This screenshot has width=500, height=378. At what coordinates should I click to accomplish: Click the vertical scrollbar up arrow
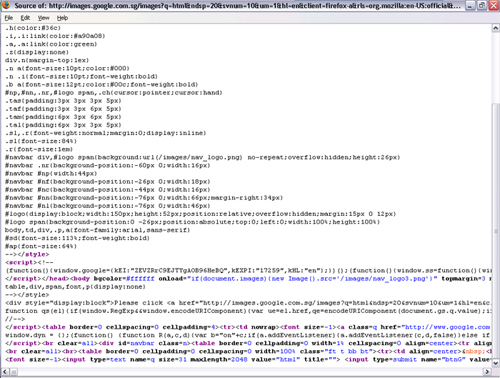[x=496, y=28]
